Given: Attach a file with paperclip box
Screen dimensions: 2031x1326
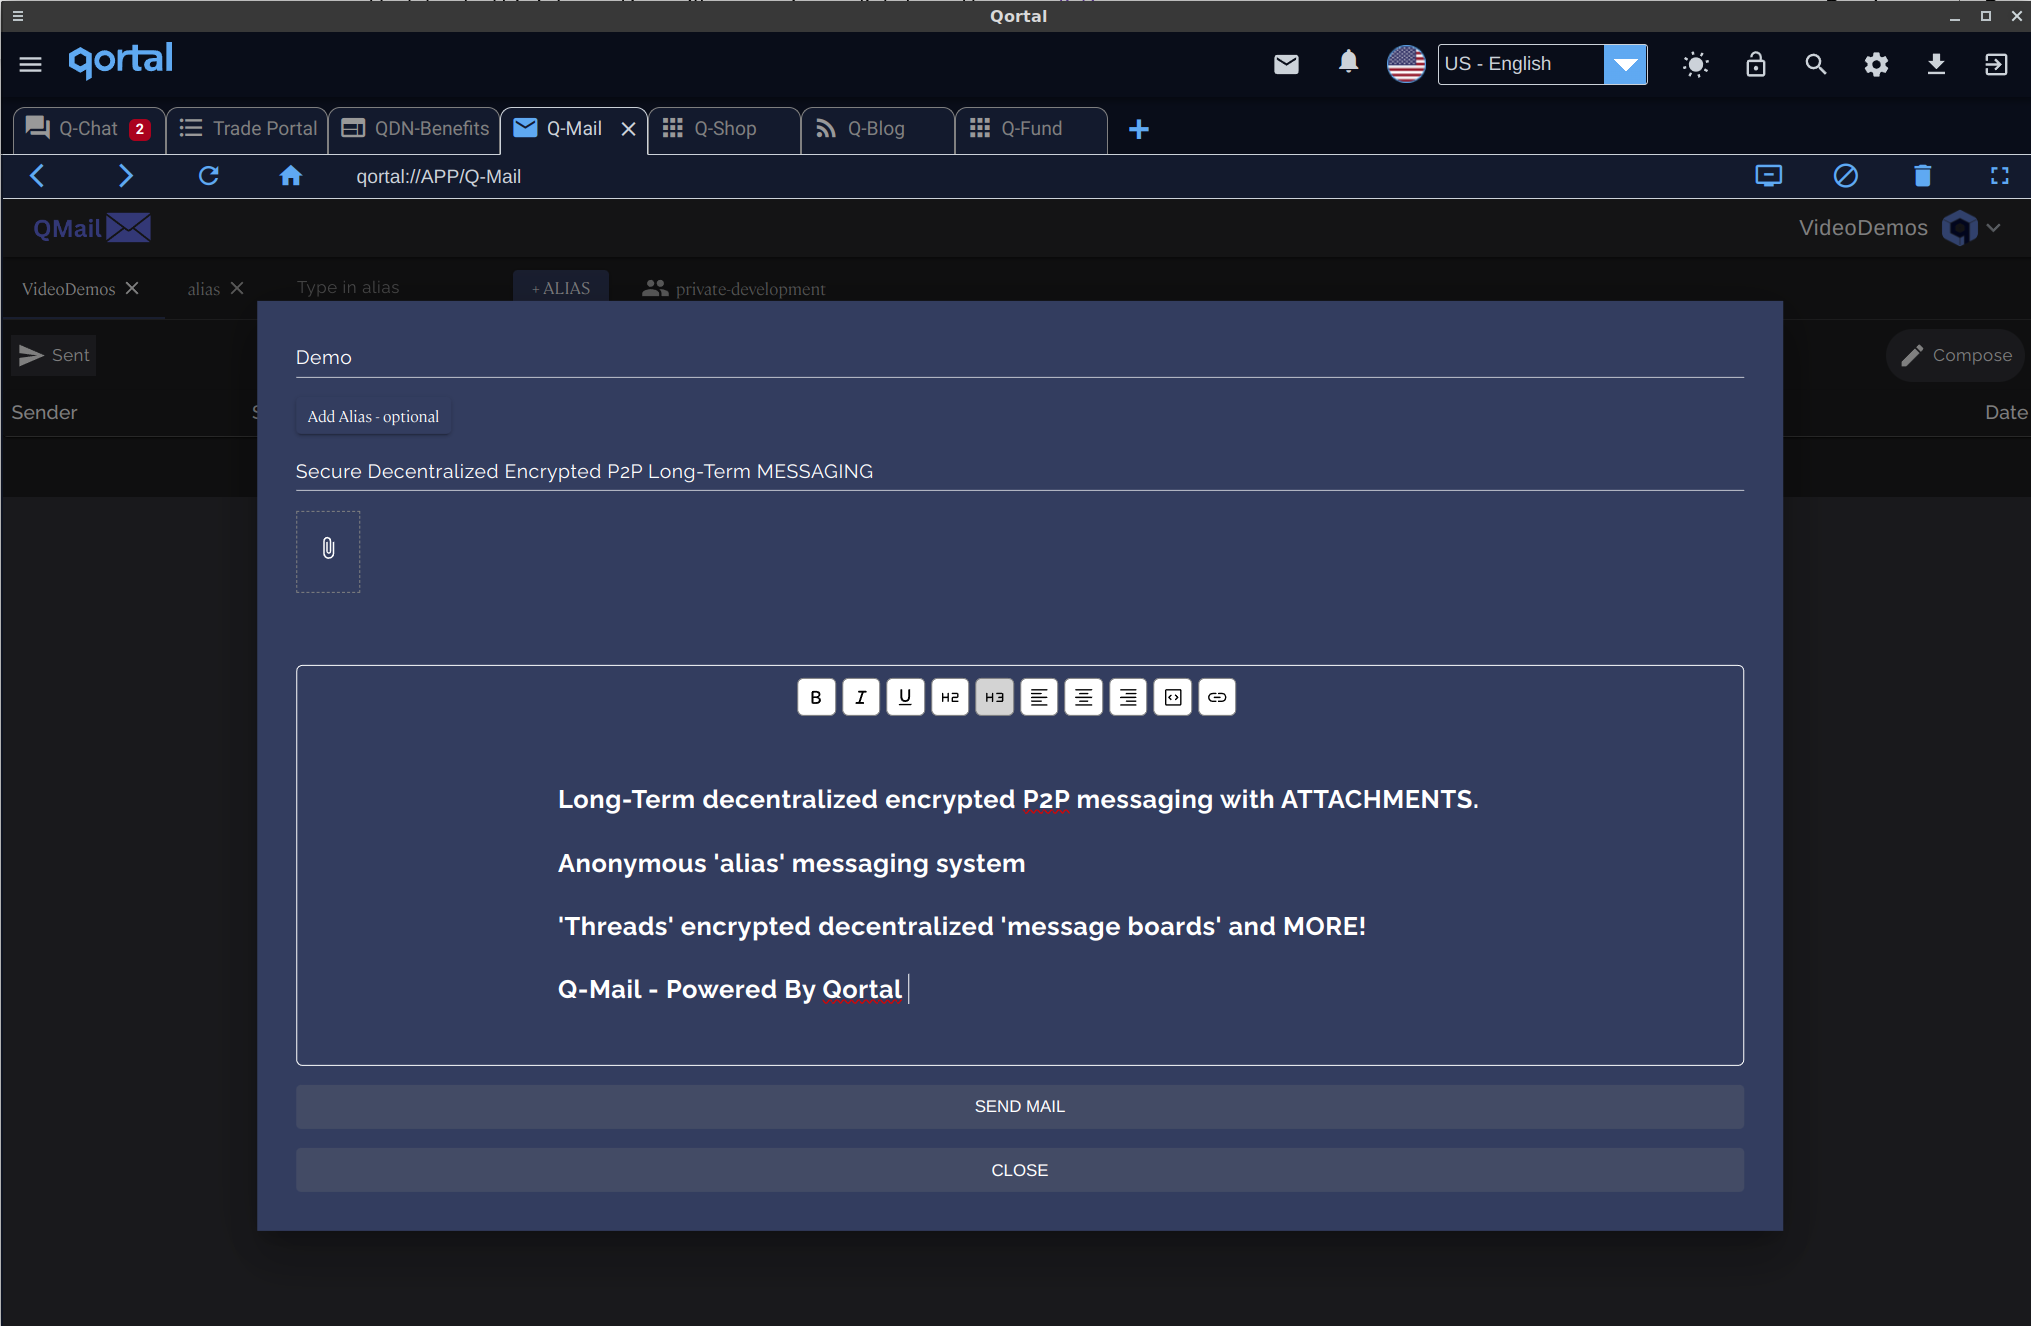Looking at the screenshot, I should (x=328, y=551).
